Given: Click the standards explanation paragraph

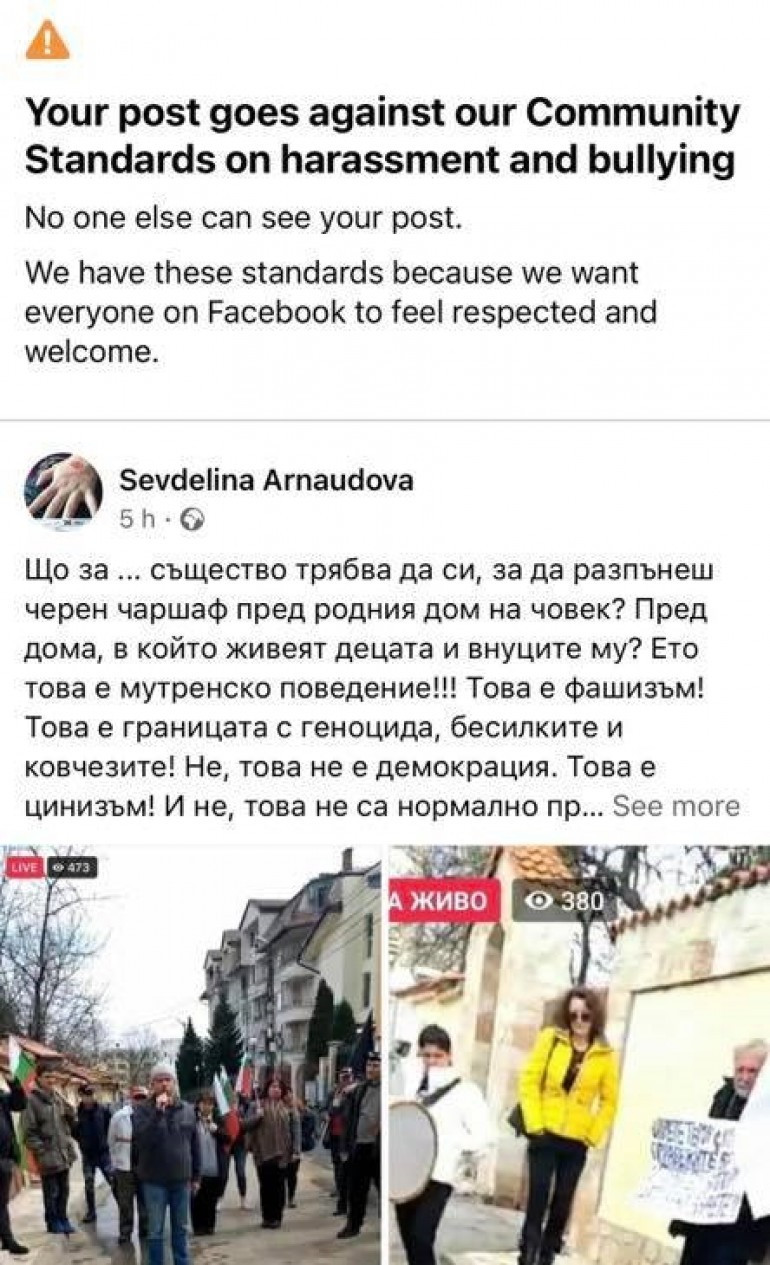Looking at the screenshot, I should pos(340,312).
